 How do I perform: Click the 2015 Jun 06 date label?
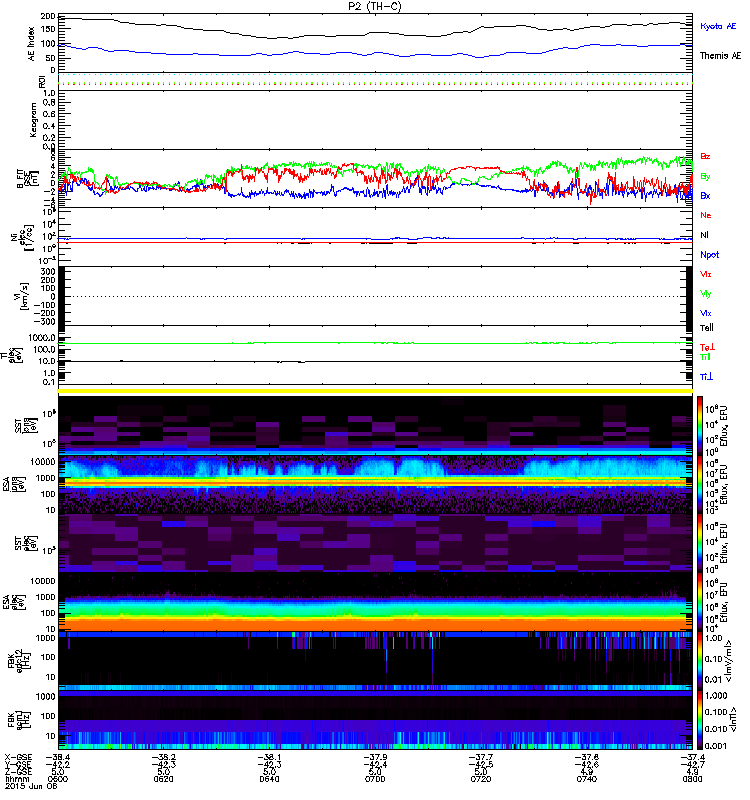31,786
